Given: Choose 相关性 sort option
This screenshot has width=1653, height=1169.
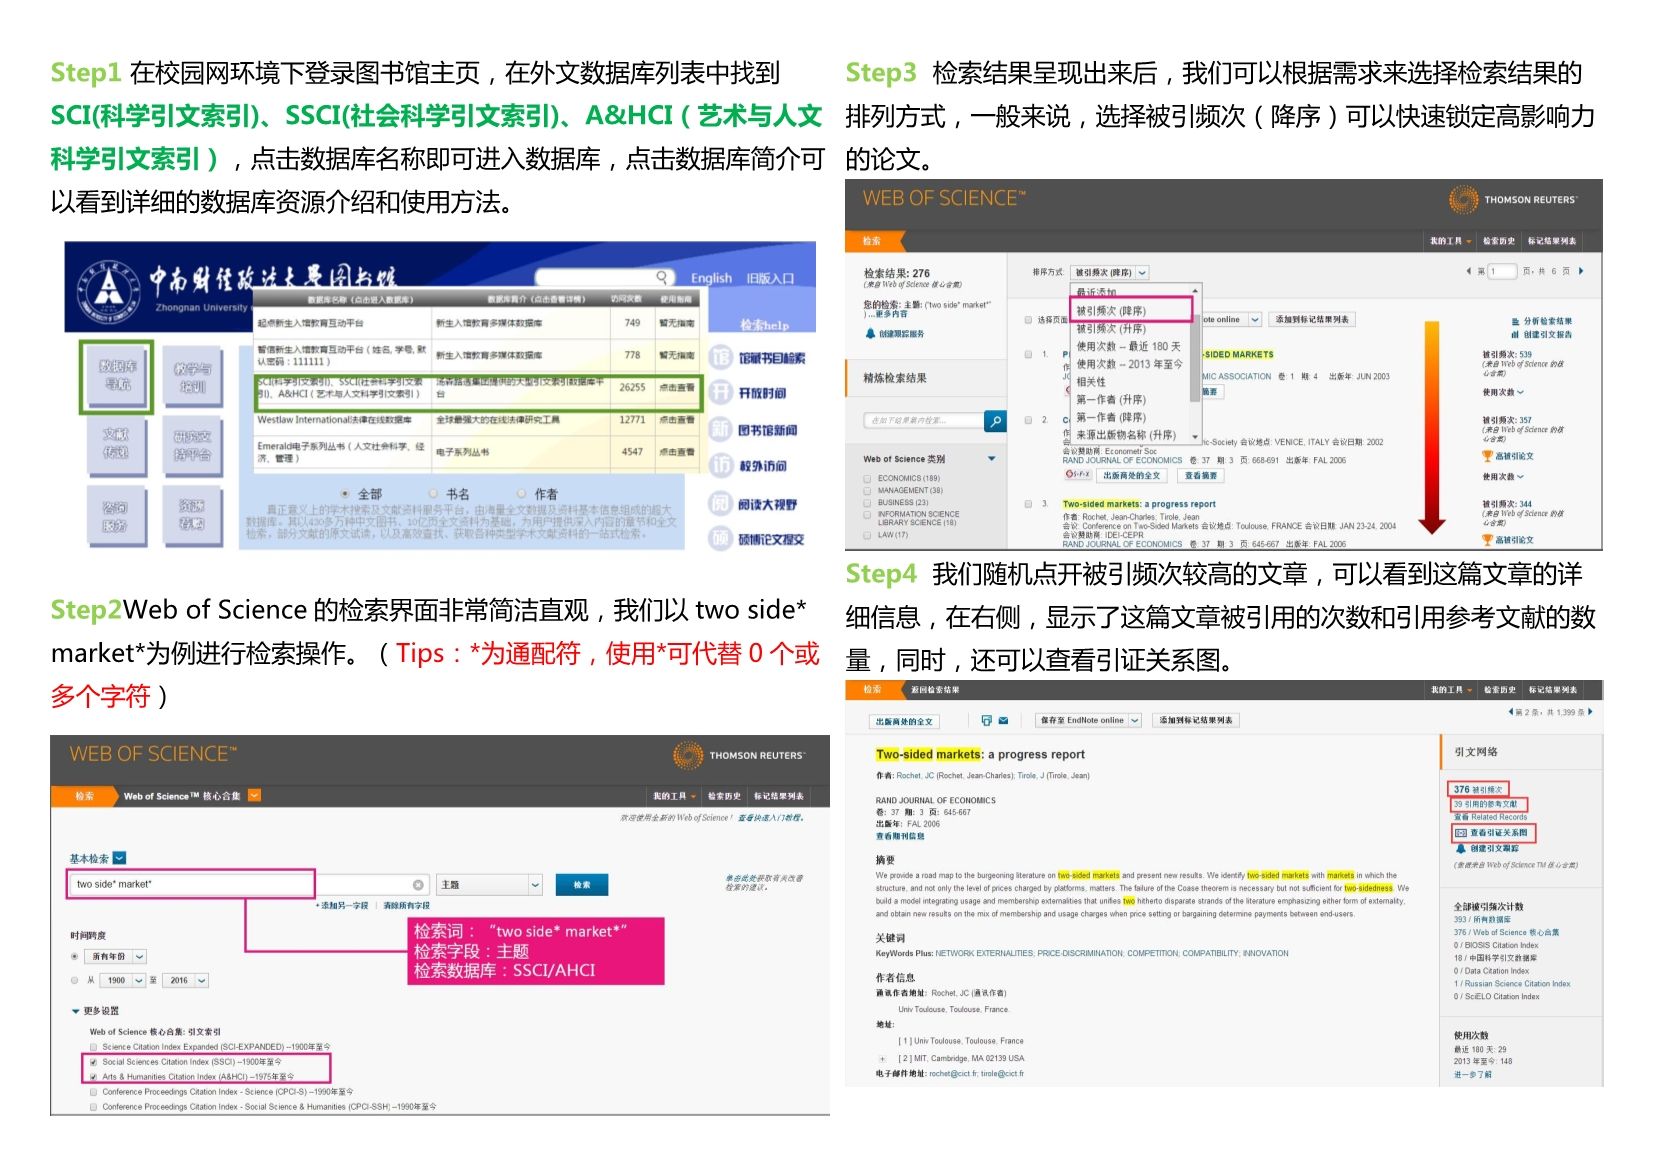Looking at the screenshot, I should (x=1091, y=381).
